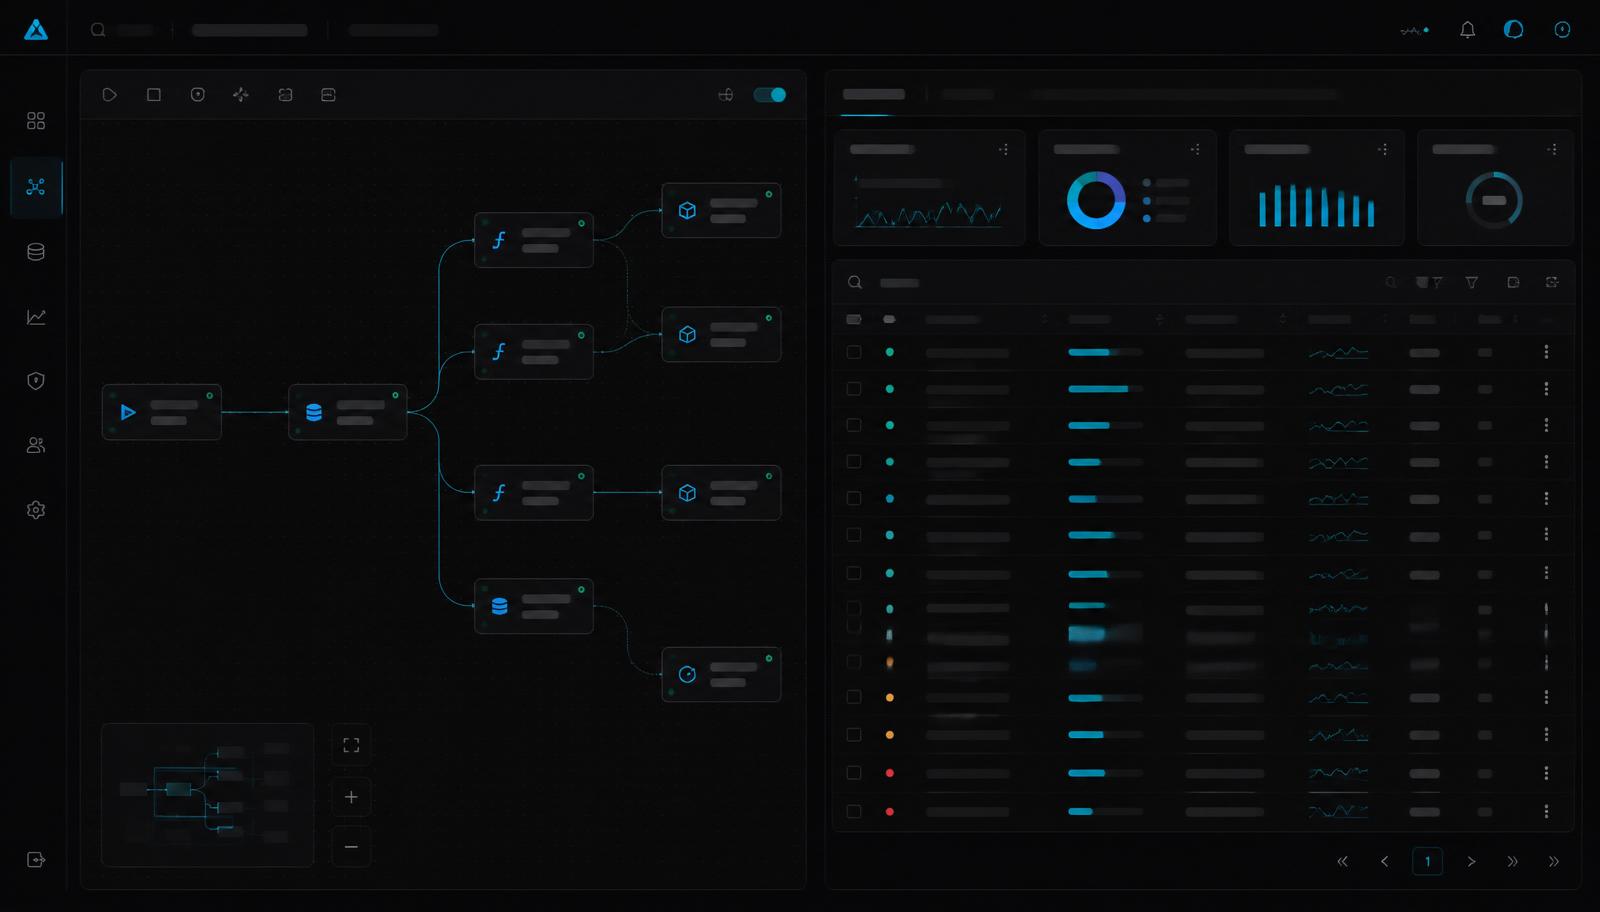Image resolution: width=1600 pixels, height=912 pixels.
Task: Open the notifications bell
Action: pos(1467,30)
